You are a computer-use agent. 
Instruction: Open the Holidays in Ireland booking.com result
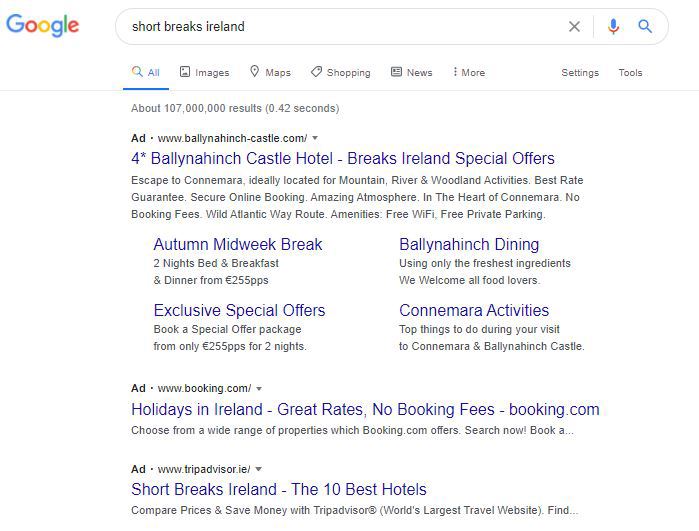[365, 409]
